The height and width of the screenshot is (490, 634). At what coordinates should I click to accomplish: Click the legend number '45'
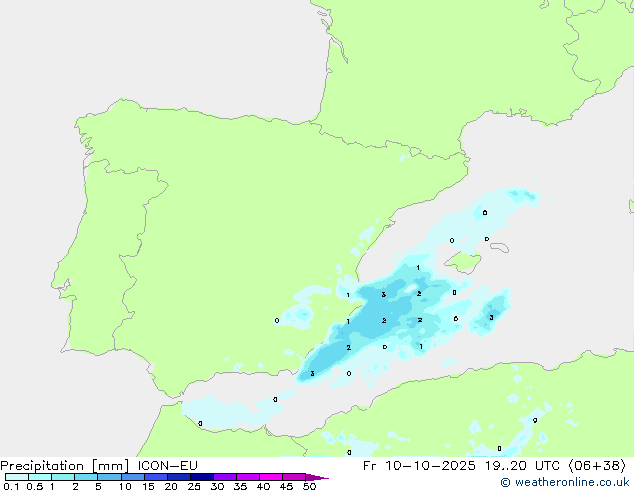tap(286, 486)
